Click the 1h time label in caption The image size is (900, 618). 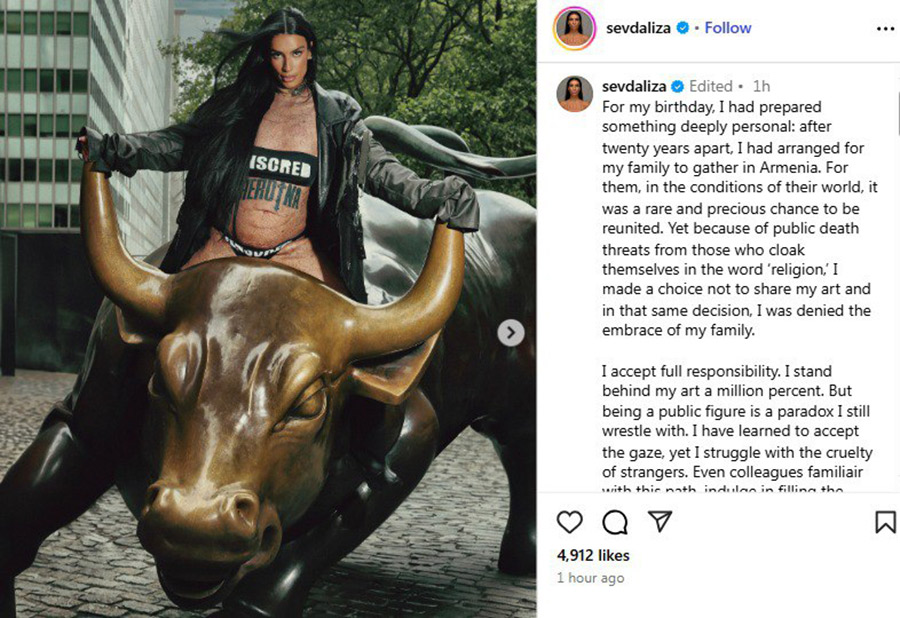point(762,86)
